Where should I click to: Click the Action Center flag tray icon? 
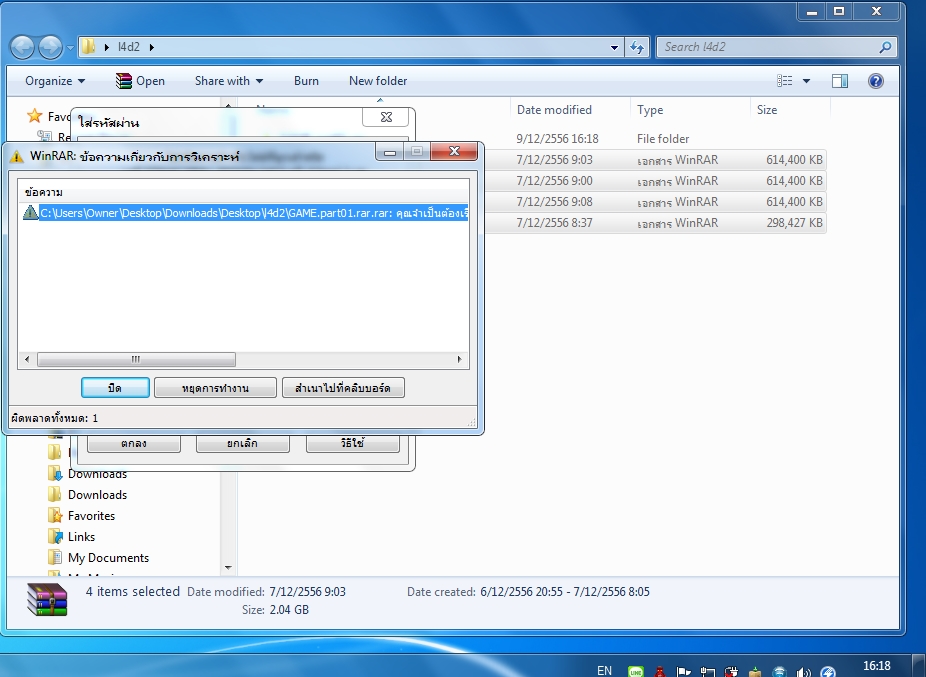coord(683,672)
